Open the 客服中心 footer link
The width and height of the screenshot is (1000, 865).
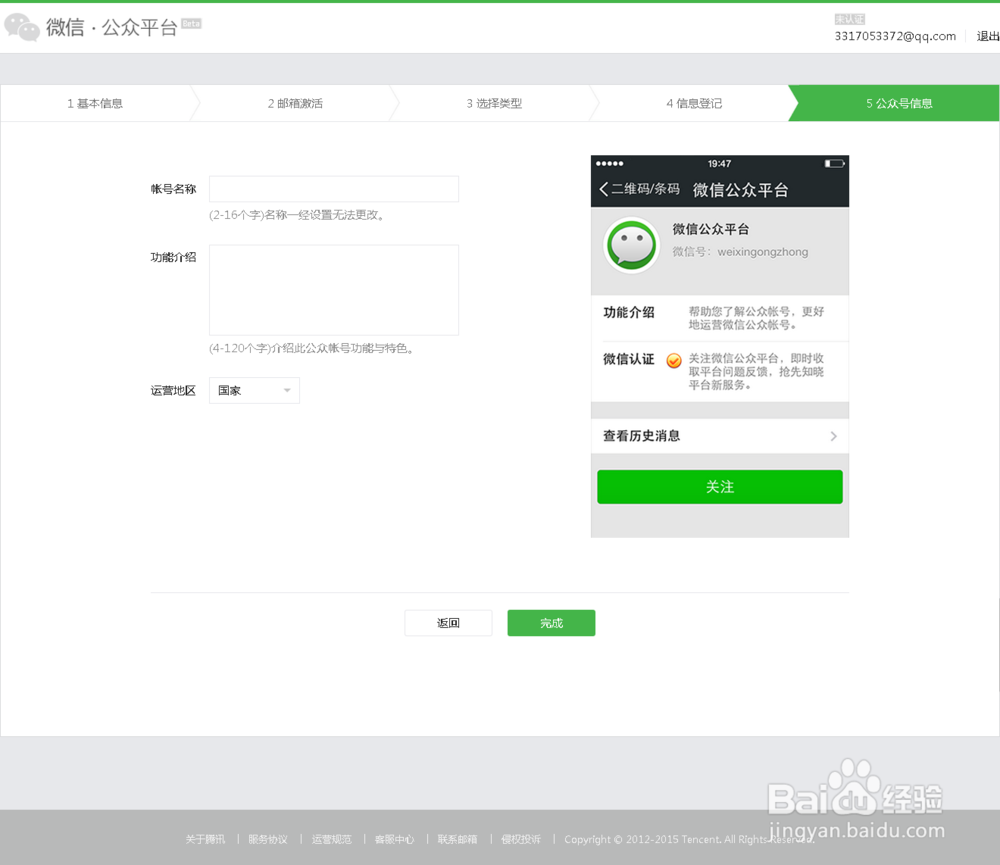pos(394,839)
